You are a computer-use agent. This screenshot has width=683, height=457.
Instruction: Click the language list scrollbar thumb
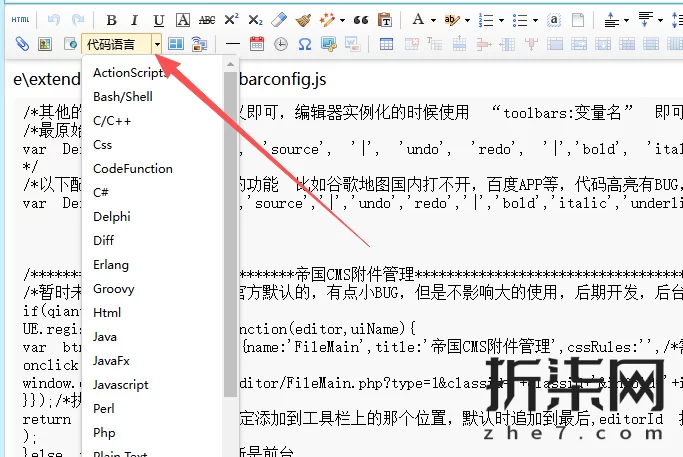(230, 234)
